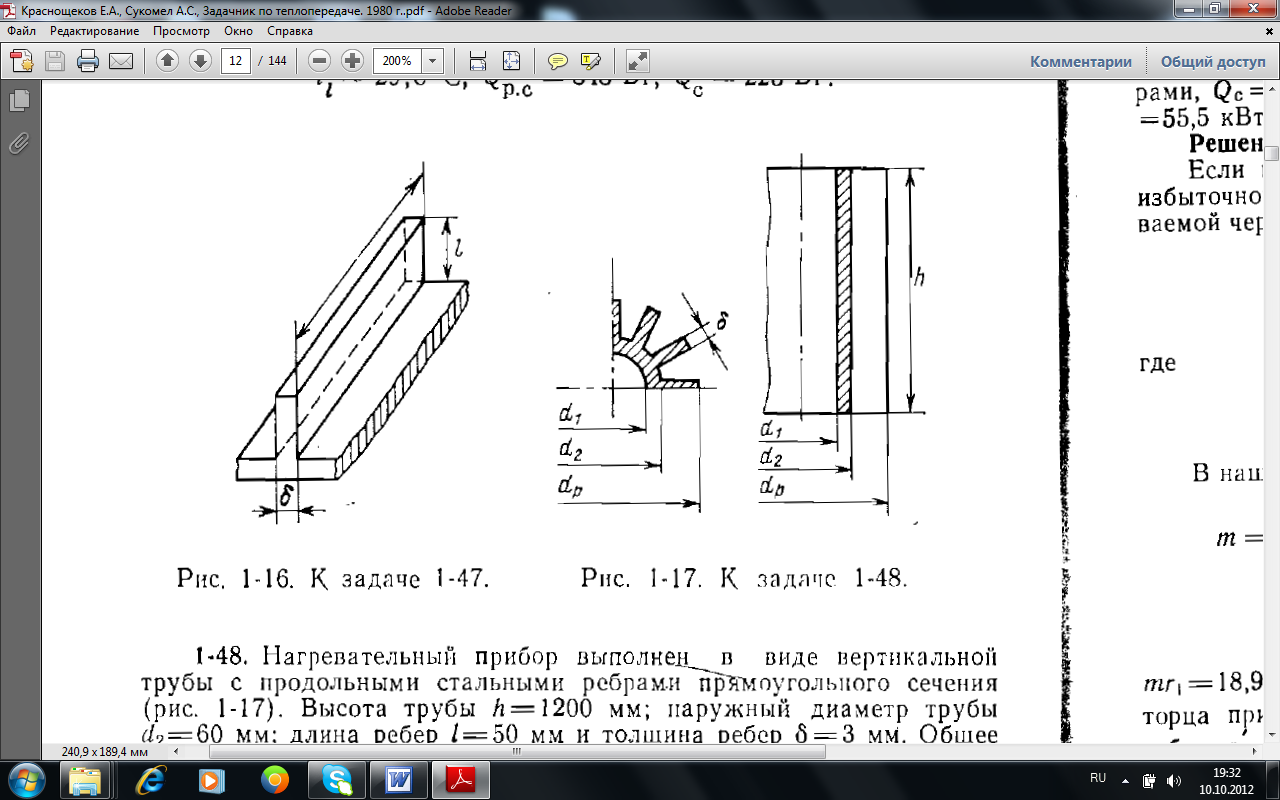Fit one full page icon
Screen dimensions: 1280x800
point(511,61)
